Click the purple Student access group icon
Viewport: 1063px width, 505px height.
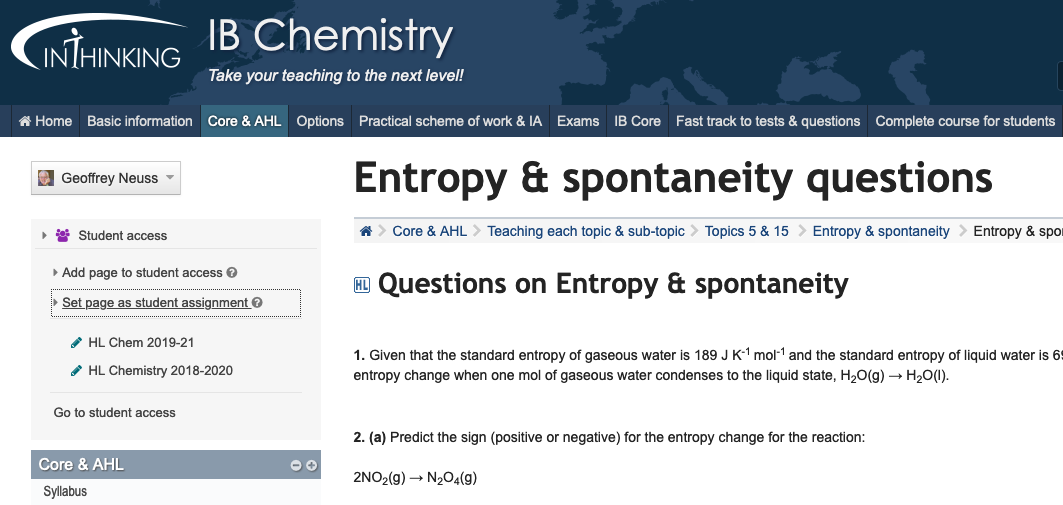pyautogui.click(x=63, y=236)
